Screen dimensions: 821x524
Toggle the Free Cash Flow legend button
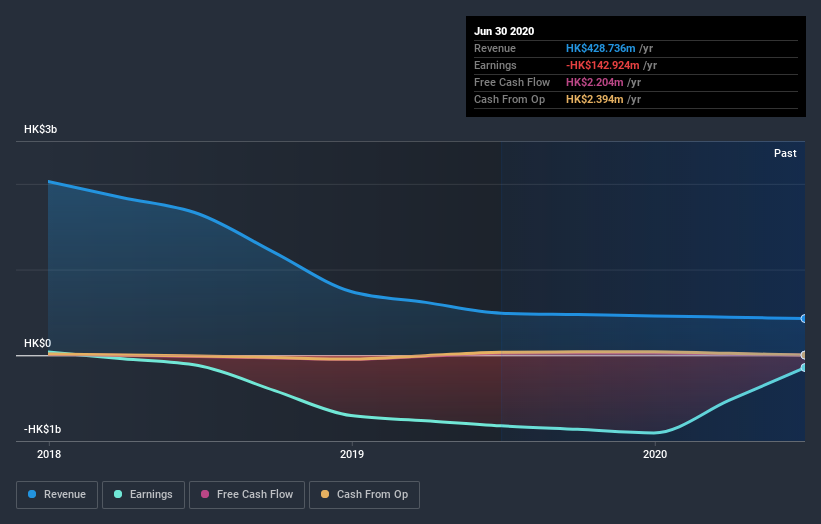pos(247,495)
